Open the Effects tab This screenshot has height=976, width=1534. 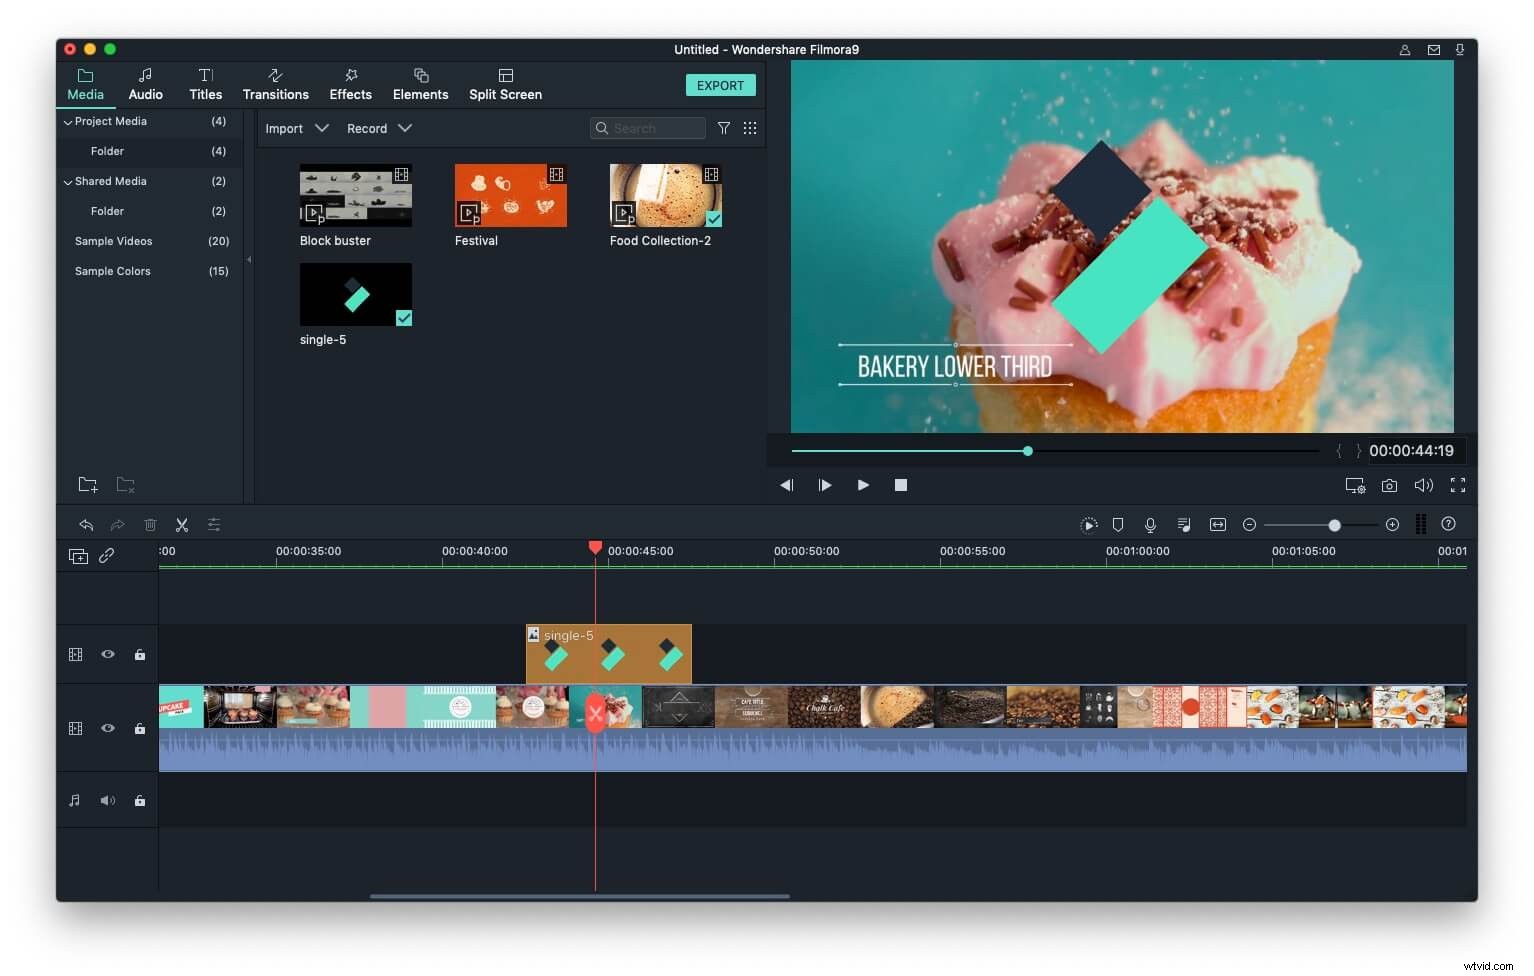[350, 84]
